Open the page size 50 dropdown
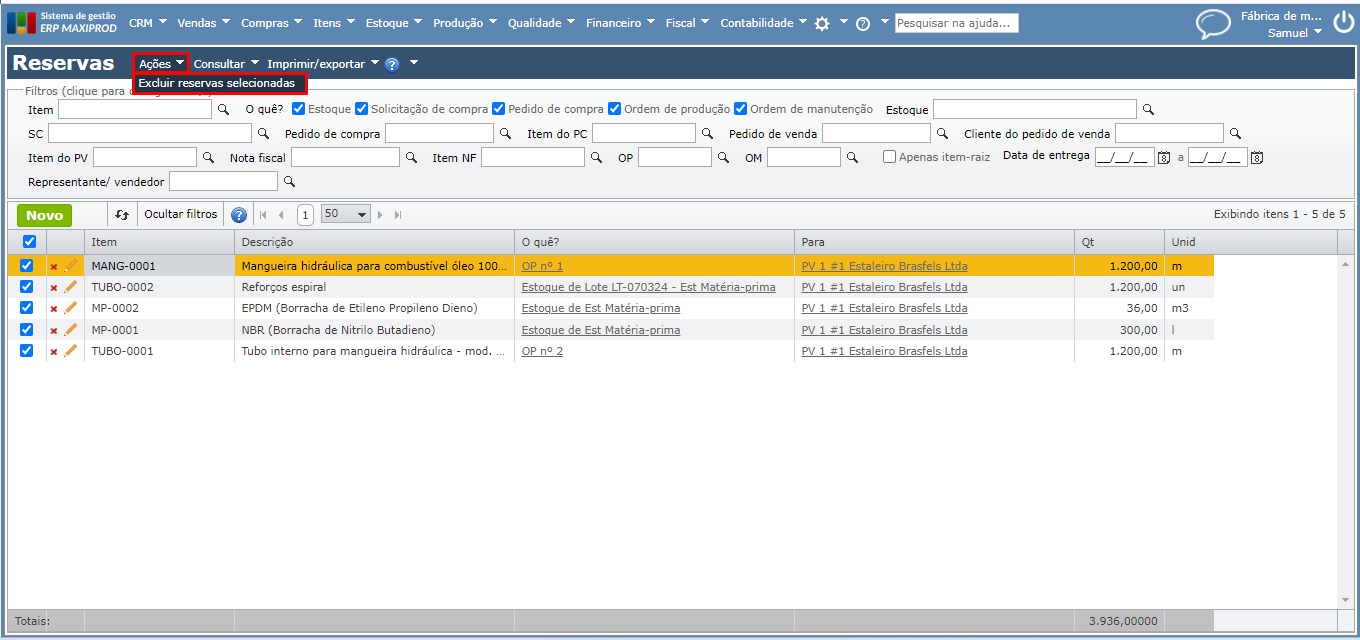Viewport: 1360px width, 640px height. tap(345, 214)
